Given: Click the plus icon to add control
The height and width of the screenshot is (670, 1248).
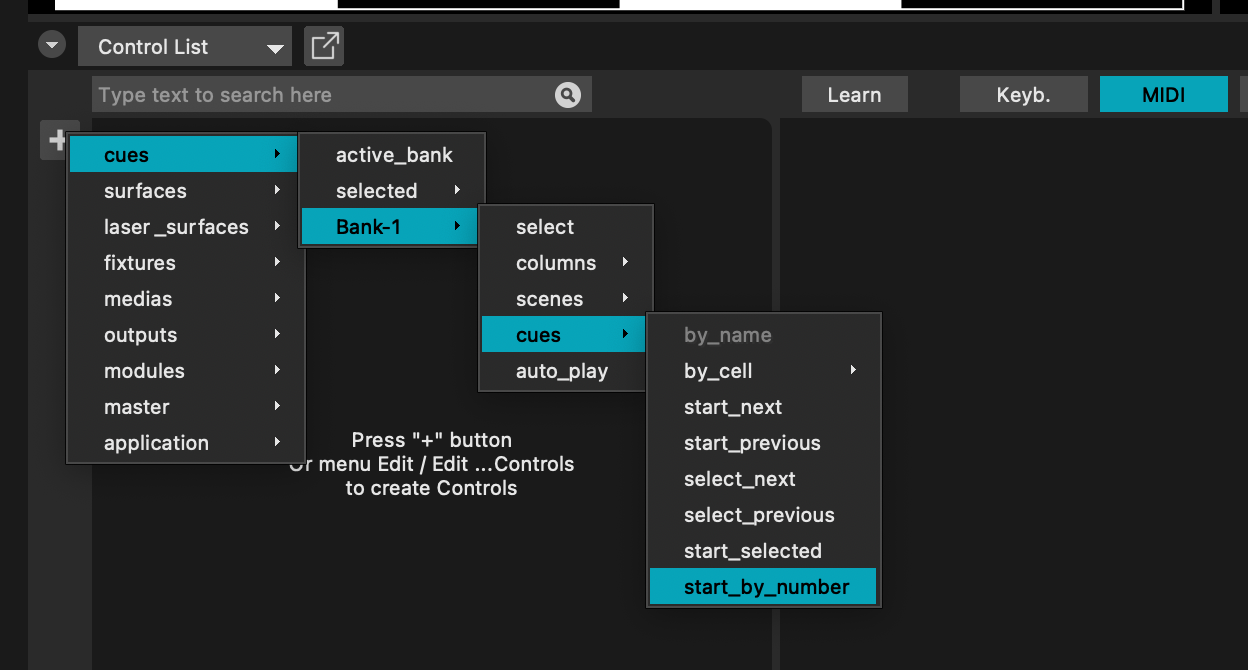Looking at the screenshot, I should [57, 140].
